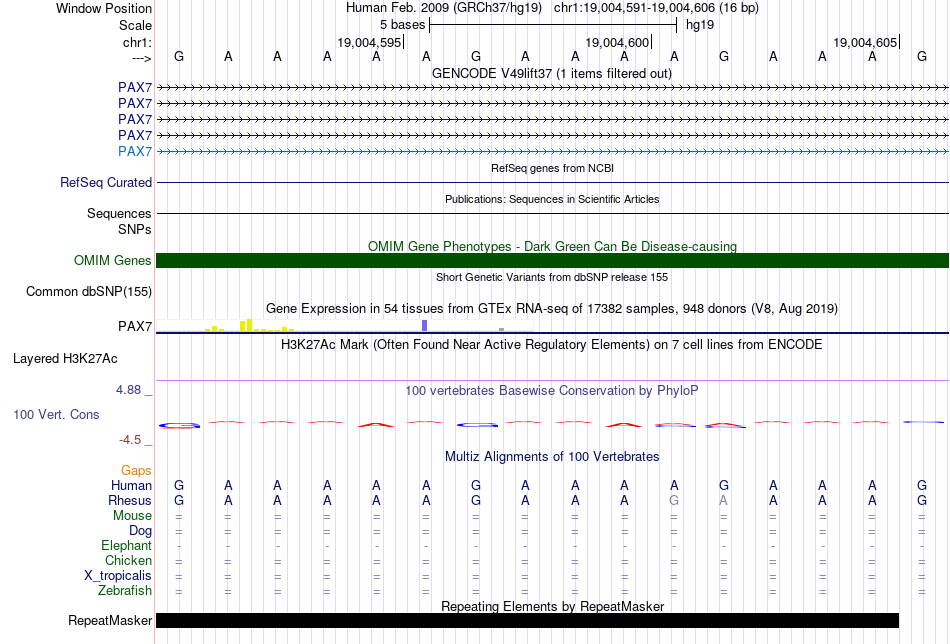Select the chr1: base position label
The image size is (950, 644).
tap(137, 42)
